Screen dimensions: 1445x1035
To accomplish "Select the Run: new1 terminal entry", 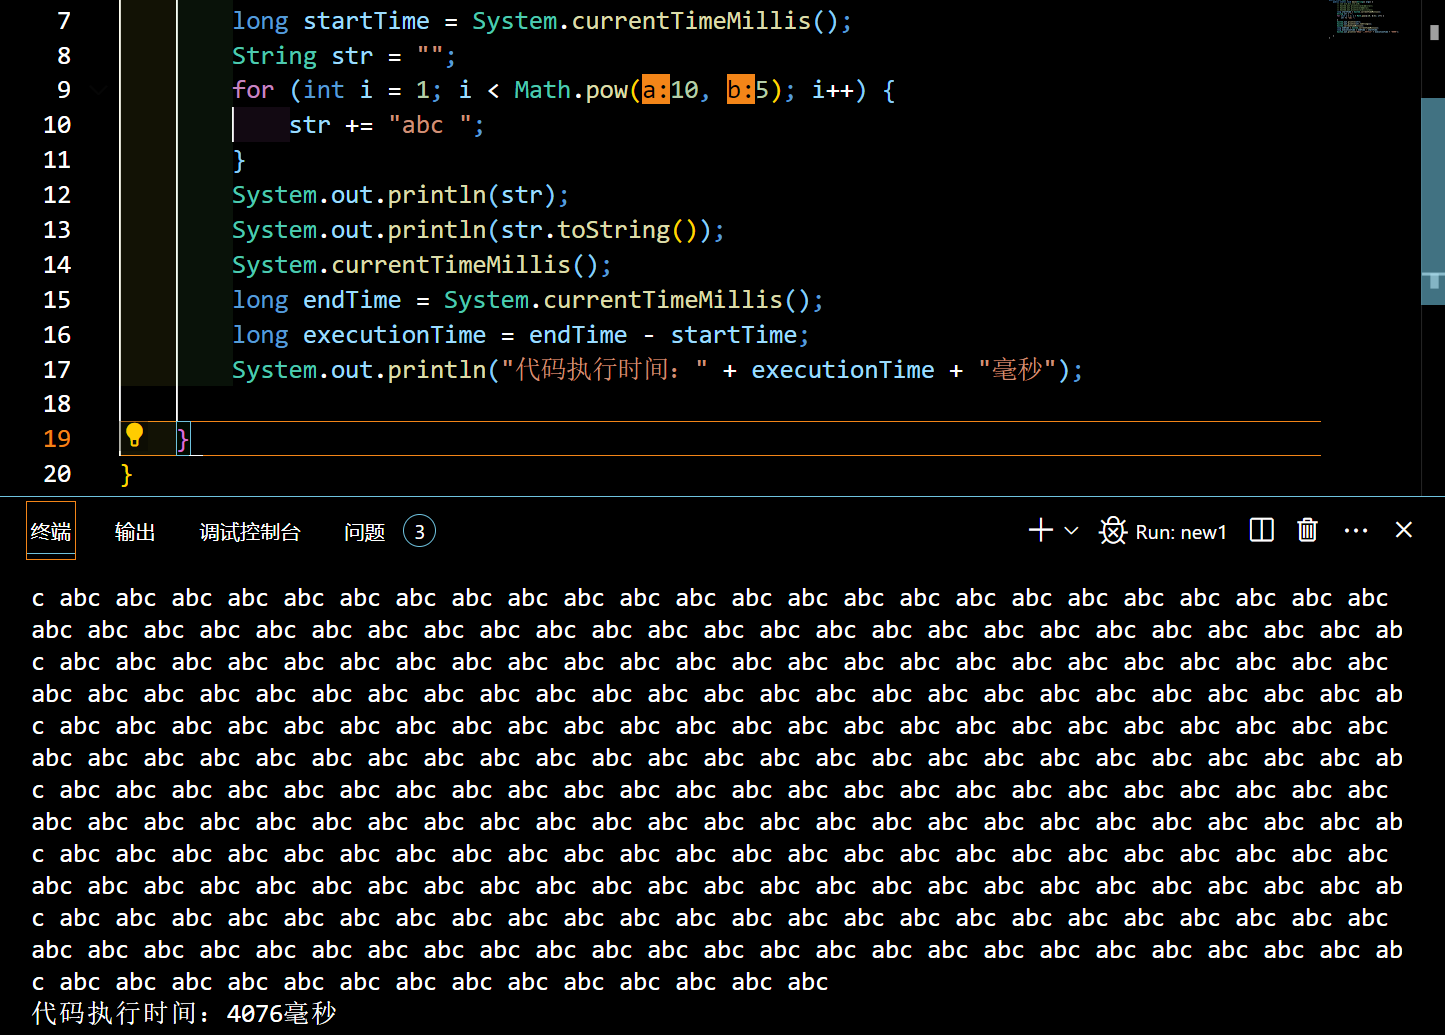I will 1181,532.
